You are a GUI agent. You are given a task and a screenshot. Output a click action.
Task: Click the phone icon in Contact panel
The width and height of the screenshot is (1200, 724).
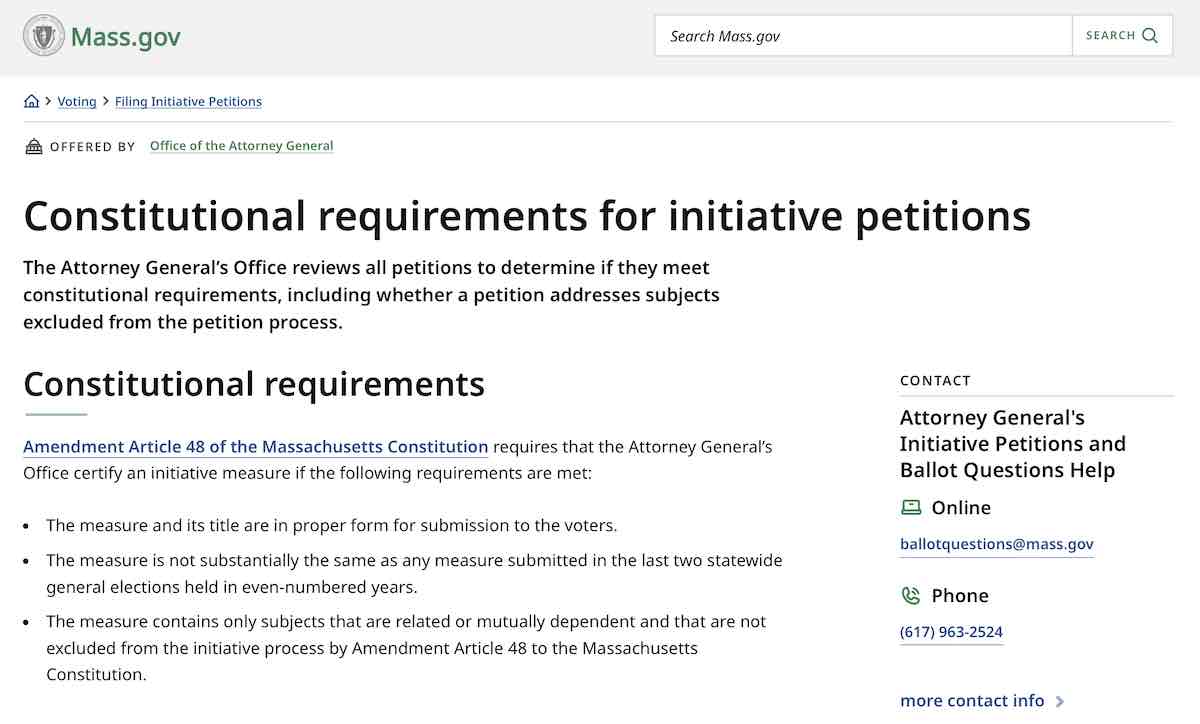click(911, 596)
